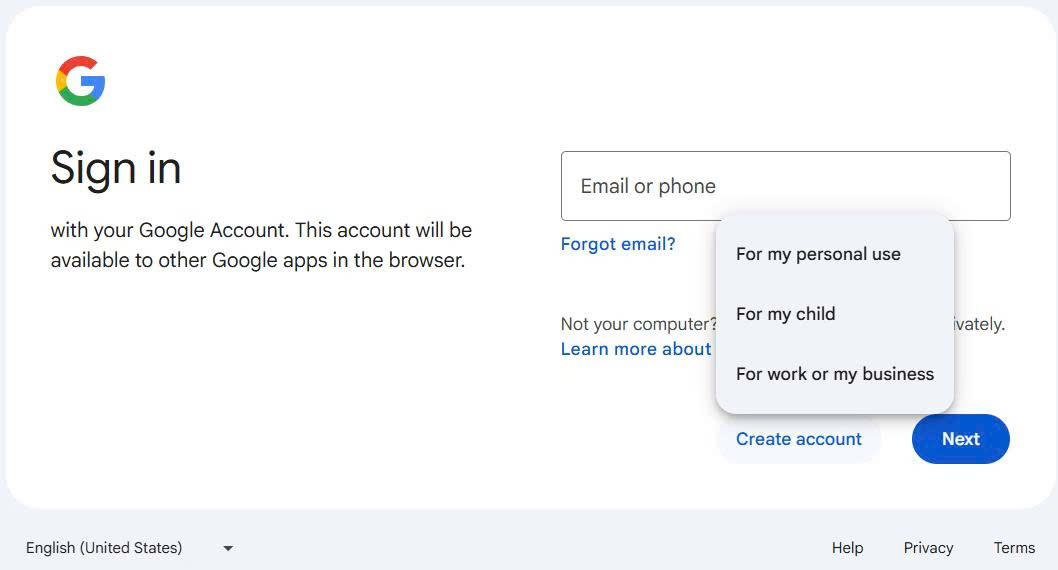Click the language selector dropdown arrow
1058x570 pixels.
228,548
